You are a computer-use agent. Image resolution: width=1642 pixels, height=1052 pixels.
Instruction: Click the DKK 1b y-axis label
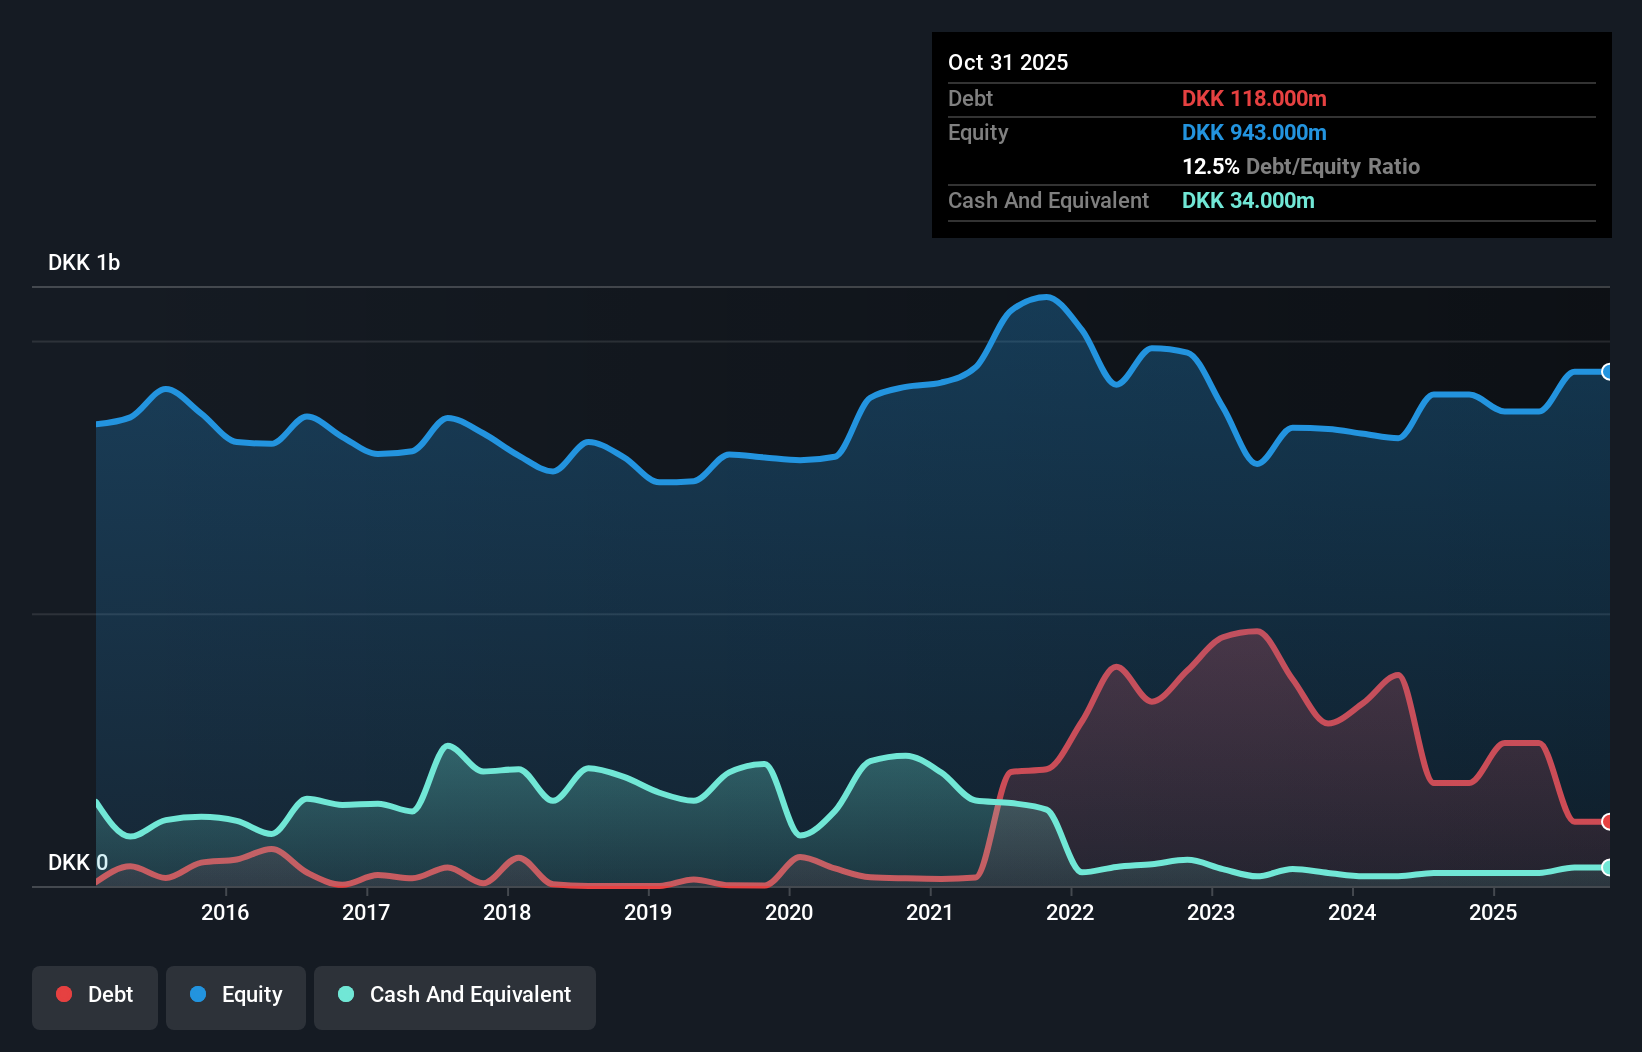point(84,262)
